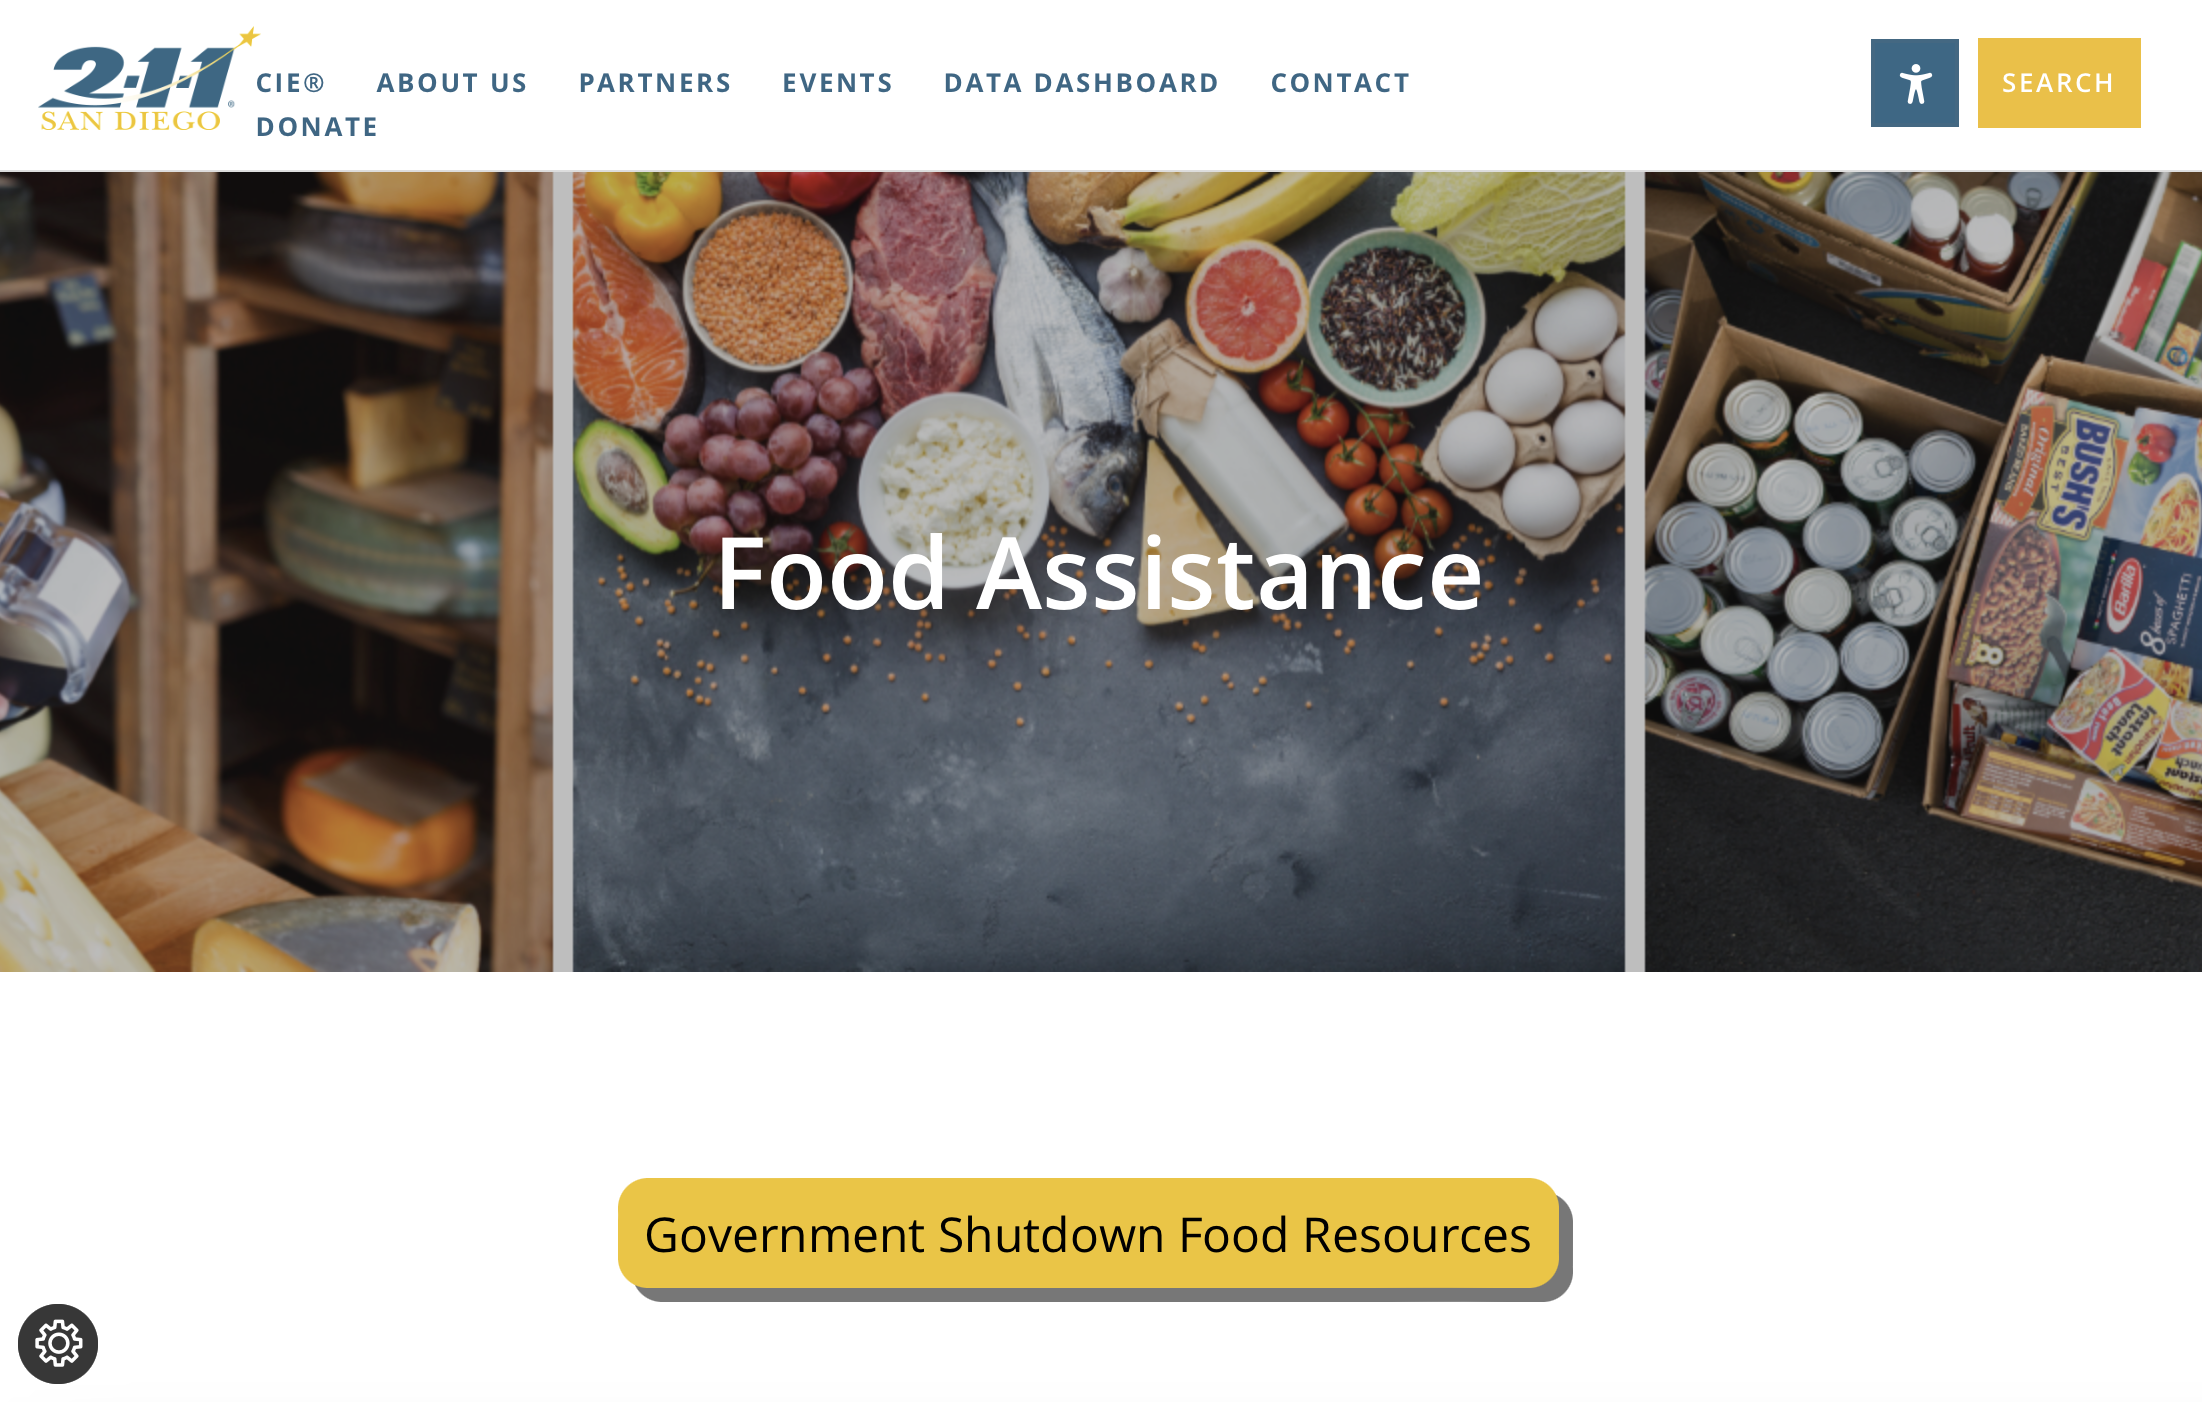Viewport: 2202px width, 1402px height.
Task: Click the San Diego text under logo
Action: (x=130, y=121)
